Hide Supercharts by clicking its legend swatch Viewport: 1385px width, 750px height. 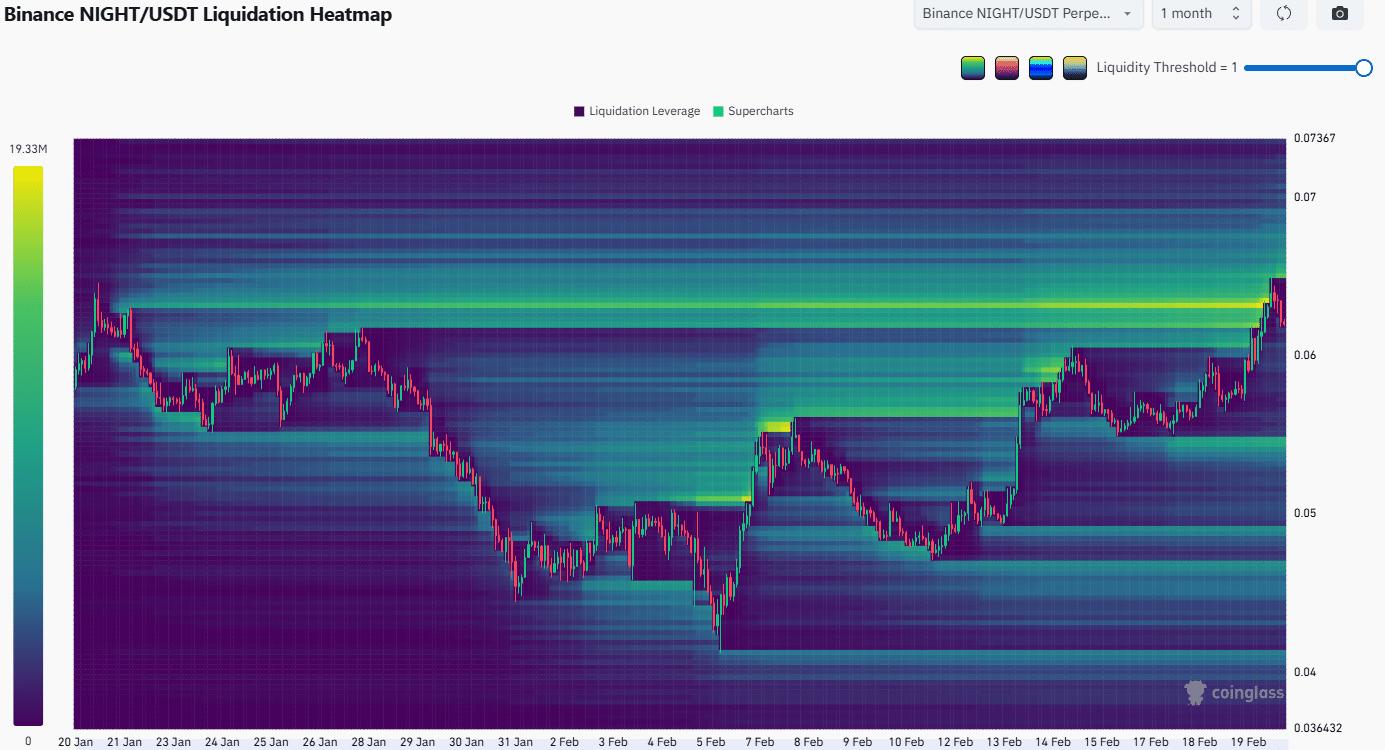coord(717,111)
